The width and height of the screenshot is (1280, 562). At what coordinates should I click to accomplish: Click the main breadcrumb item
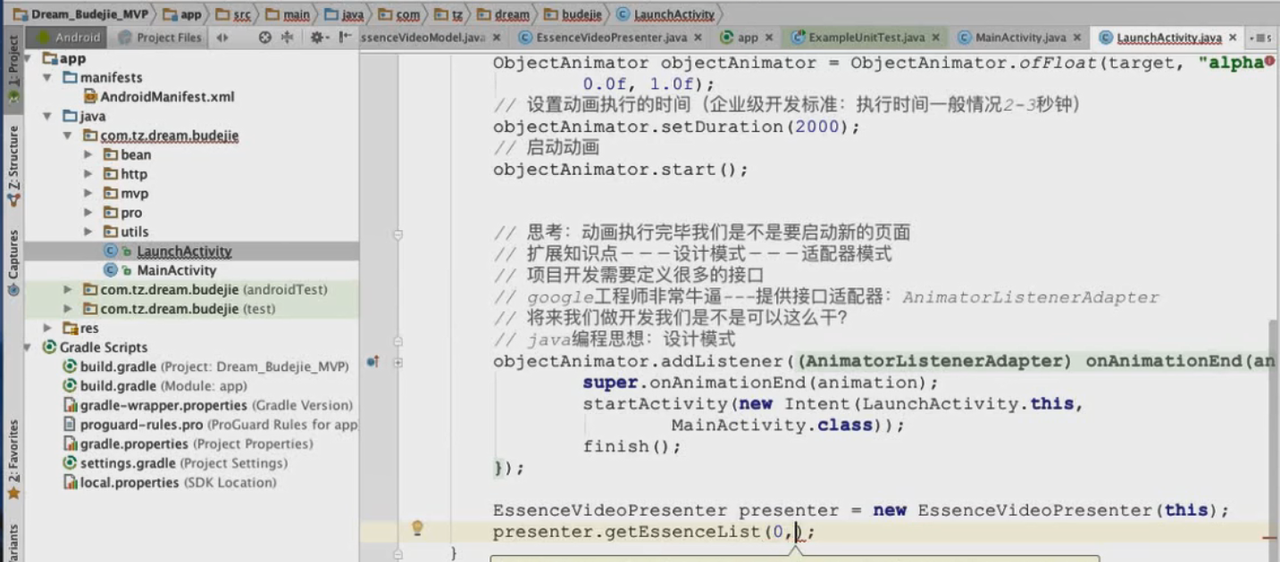[x=288, y=14]
